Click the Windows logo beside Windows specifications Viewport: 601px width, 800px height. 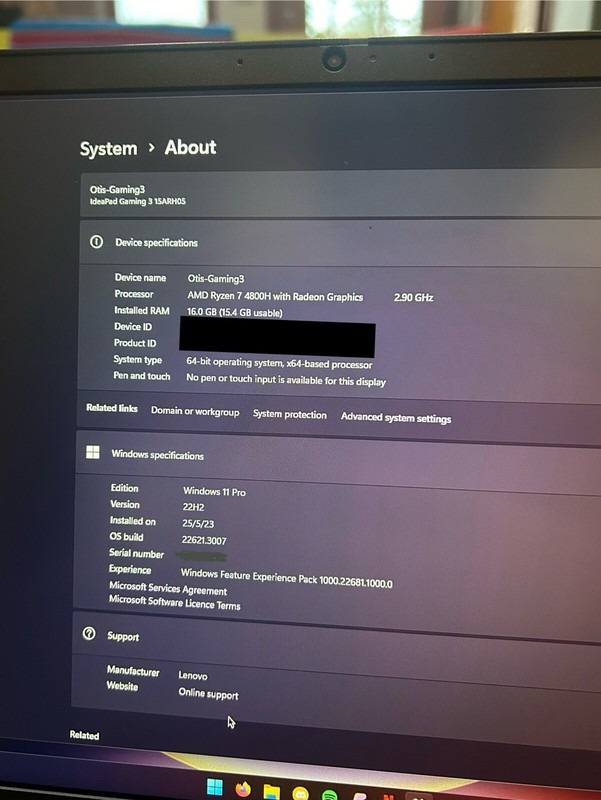(x=93, y=452)
